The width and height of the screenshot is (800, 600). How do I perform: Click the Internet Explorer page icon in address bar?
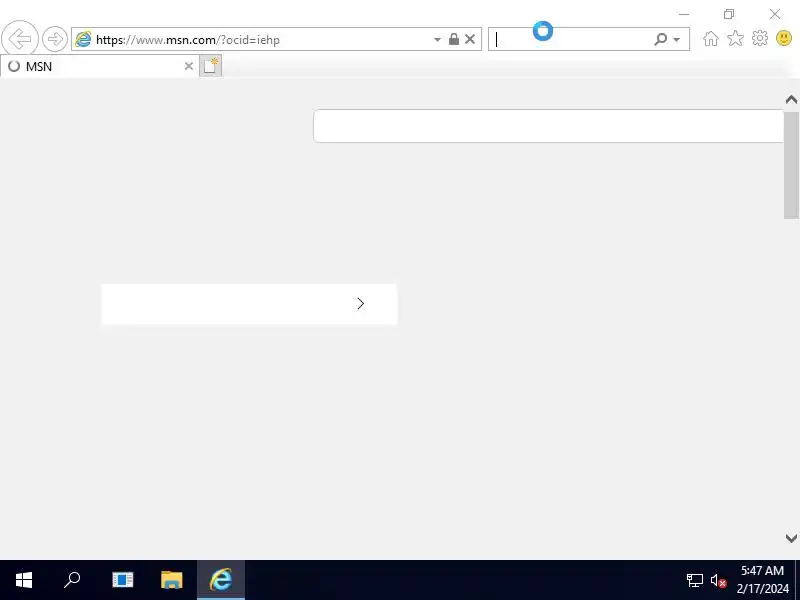83,39
